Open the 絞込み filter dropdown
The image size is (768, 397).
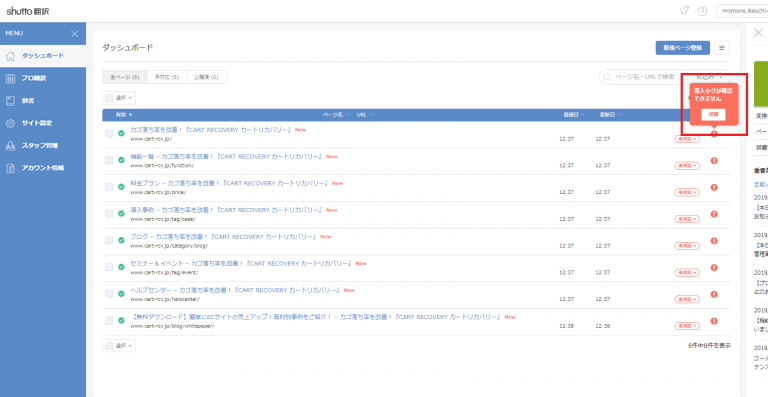(709, 77)
